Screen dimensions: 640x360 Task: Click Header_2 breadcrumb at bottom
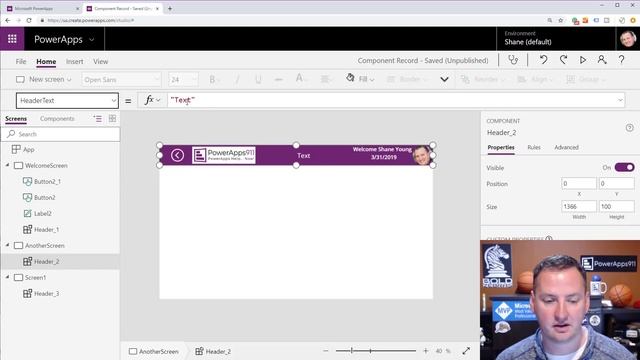coord(213,351)
